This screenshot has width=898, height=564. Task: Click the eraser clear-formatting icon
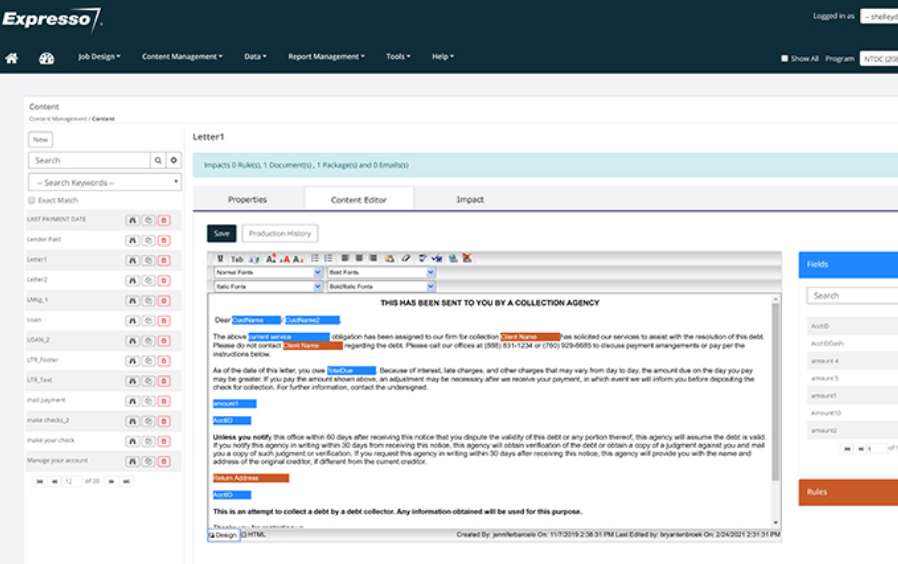[405, 259]
